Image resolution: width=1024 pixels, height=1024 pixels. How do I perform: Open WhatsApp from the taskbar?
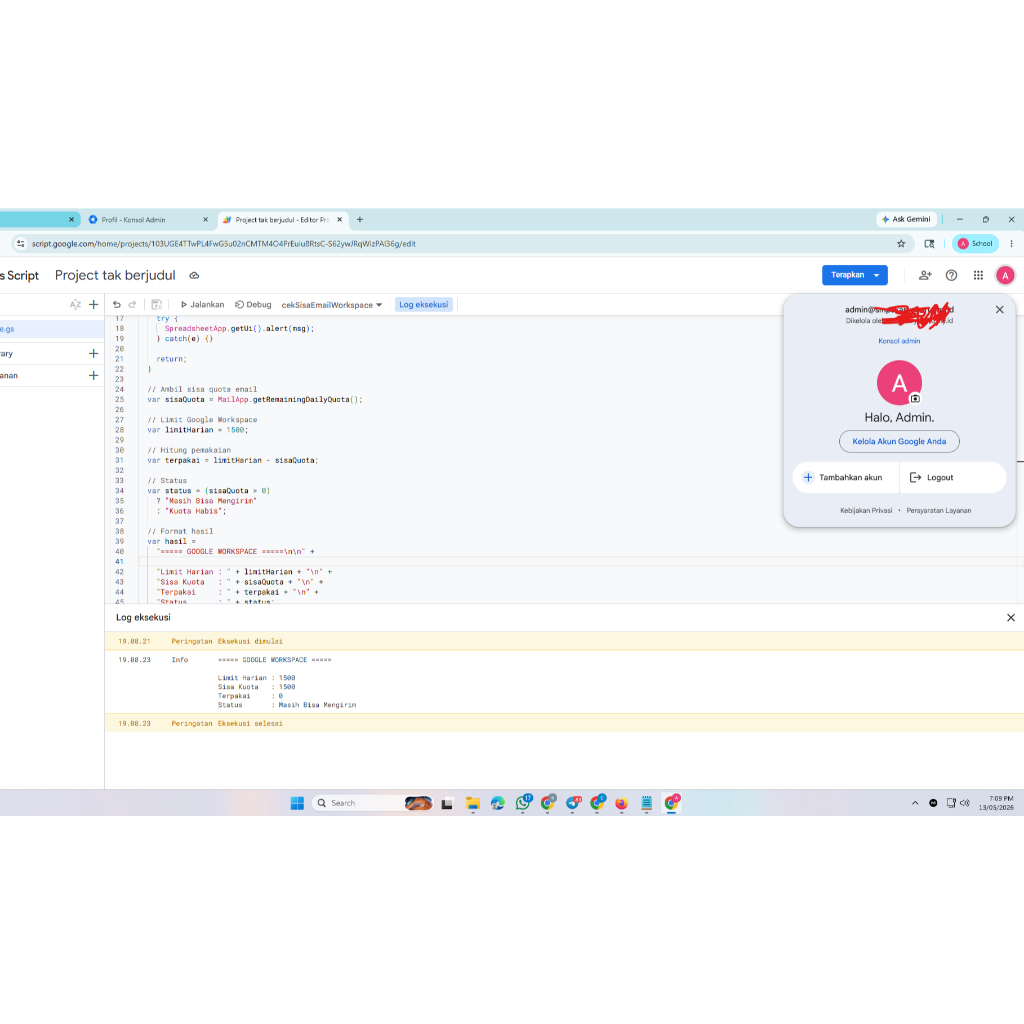523,803
